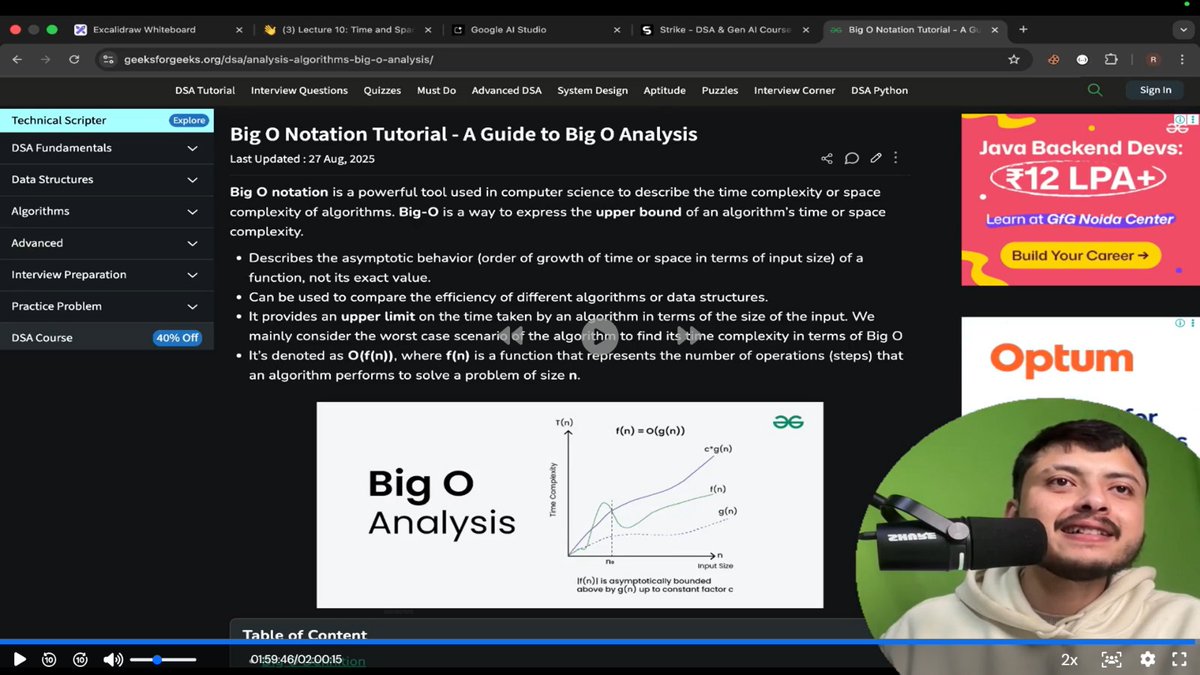Enter fullscreen video mode
1200x675 pixels.
1180,659
